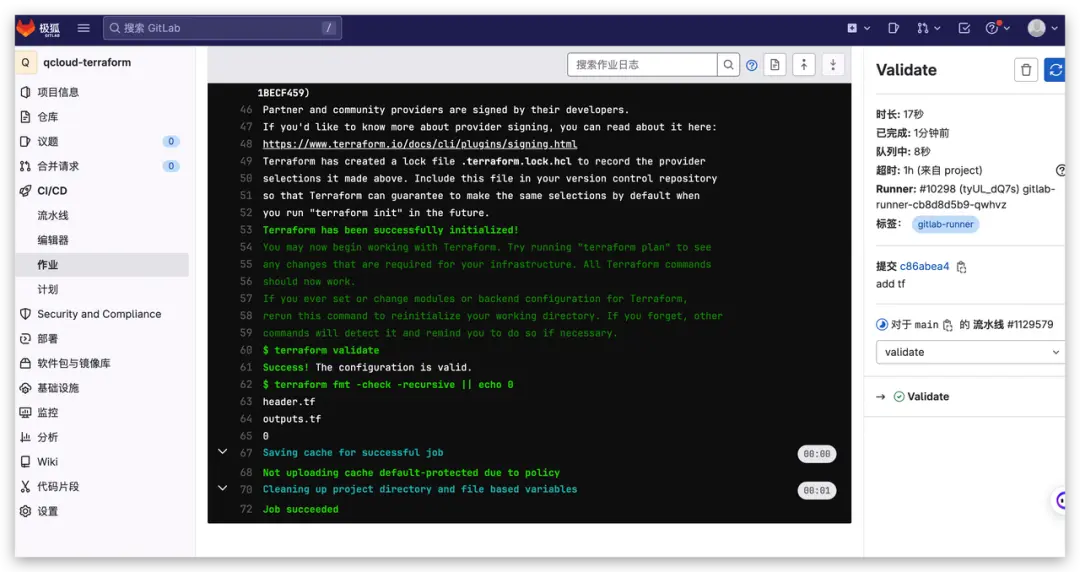1080x572 pixels.
Task: Open the main branch link
Action: (926, 325)
